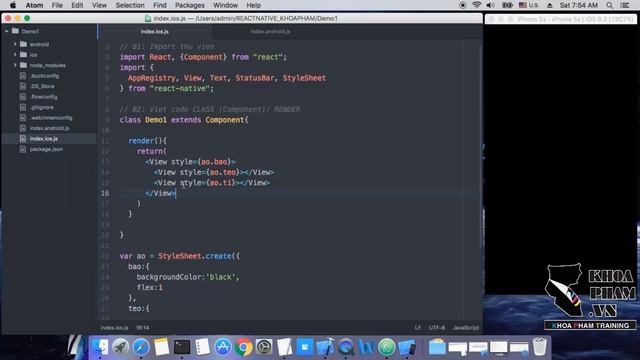Click the editor's vertical scrollbar
Screen dimensions: 640x360
click(x=480, y=147)
